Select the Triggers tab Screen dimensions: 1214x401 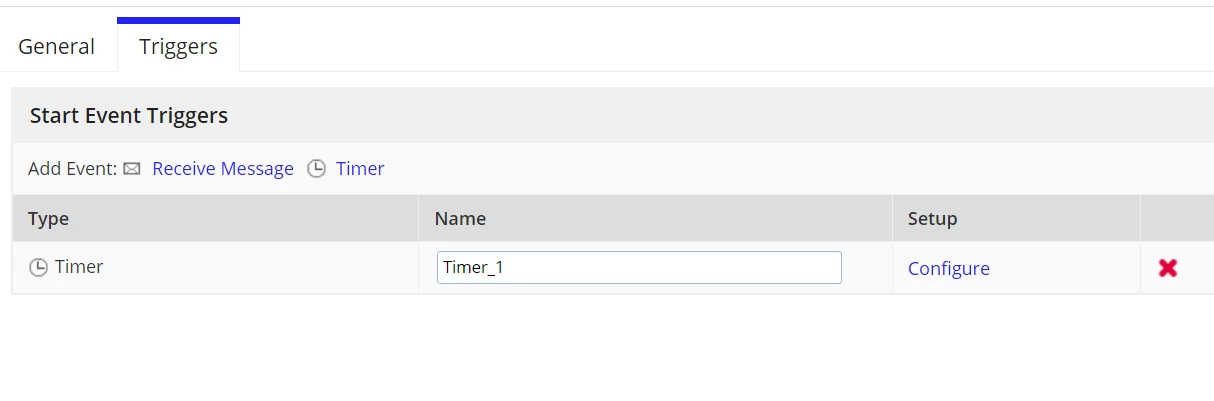click(x=178, y=46)
